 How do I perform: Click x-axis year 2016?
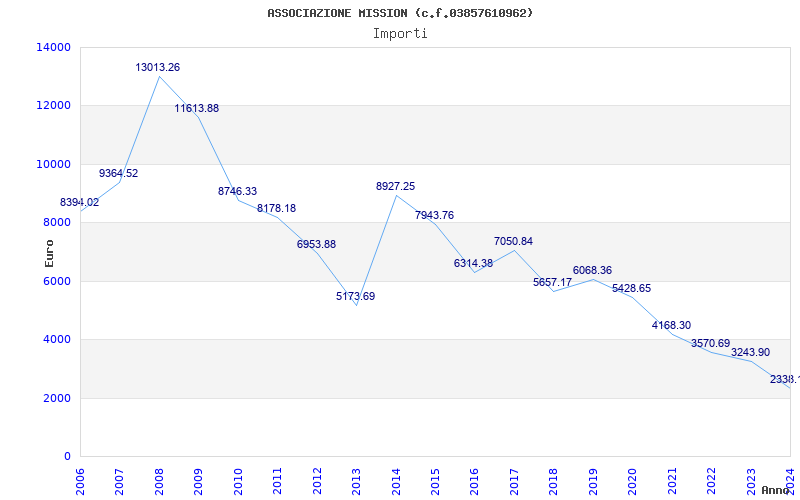(474, 481)
